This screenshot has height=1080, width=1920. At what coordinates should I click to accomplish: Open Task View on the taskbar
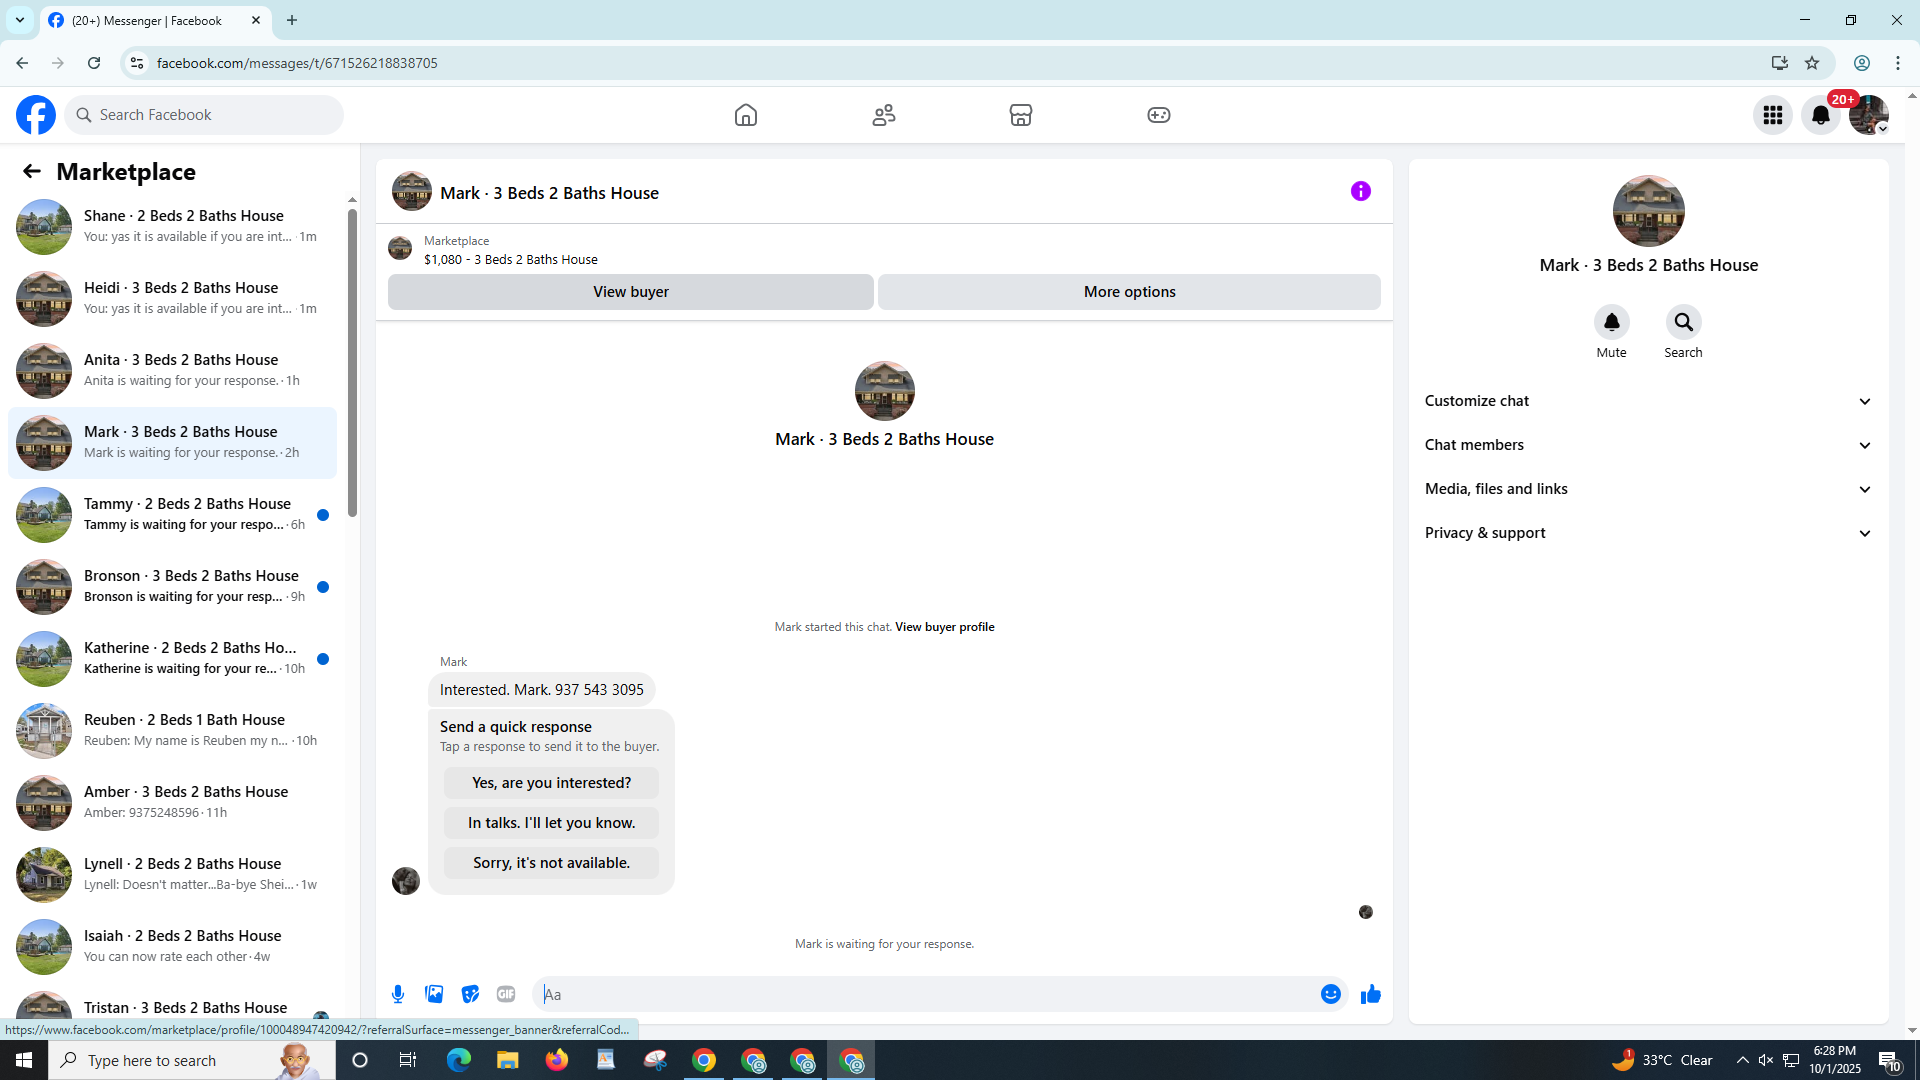[408, 1060]
